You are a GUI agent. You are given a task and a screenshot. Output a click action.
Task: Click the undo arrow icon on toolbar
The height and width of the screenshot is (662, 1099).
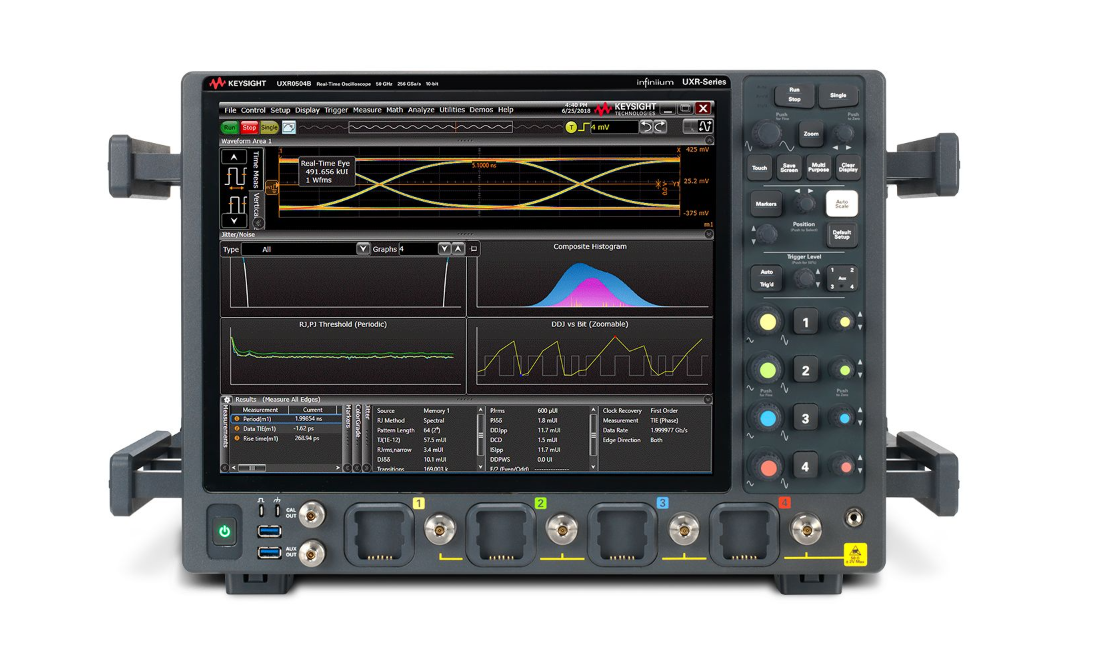[x=645, y=128]
